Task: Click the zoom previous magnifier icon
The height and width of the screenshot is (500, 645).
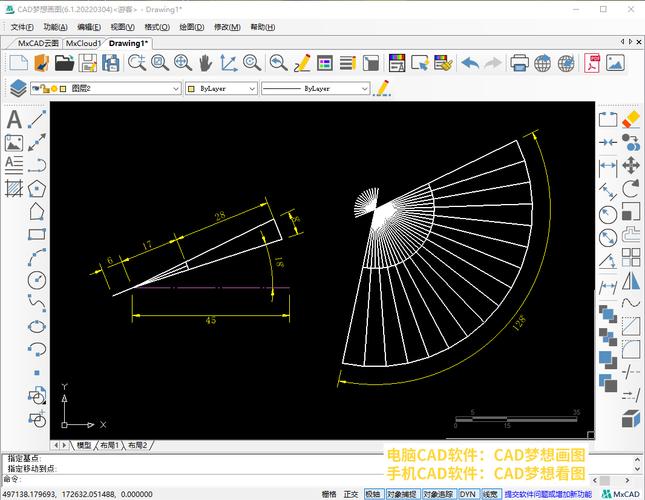Action: (278, 63)
